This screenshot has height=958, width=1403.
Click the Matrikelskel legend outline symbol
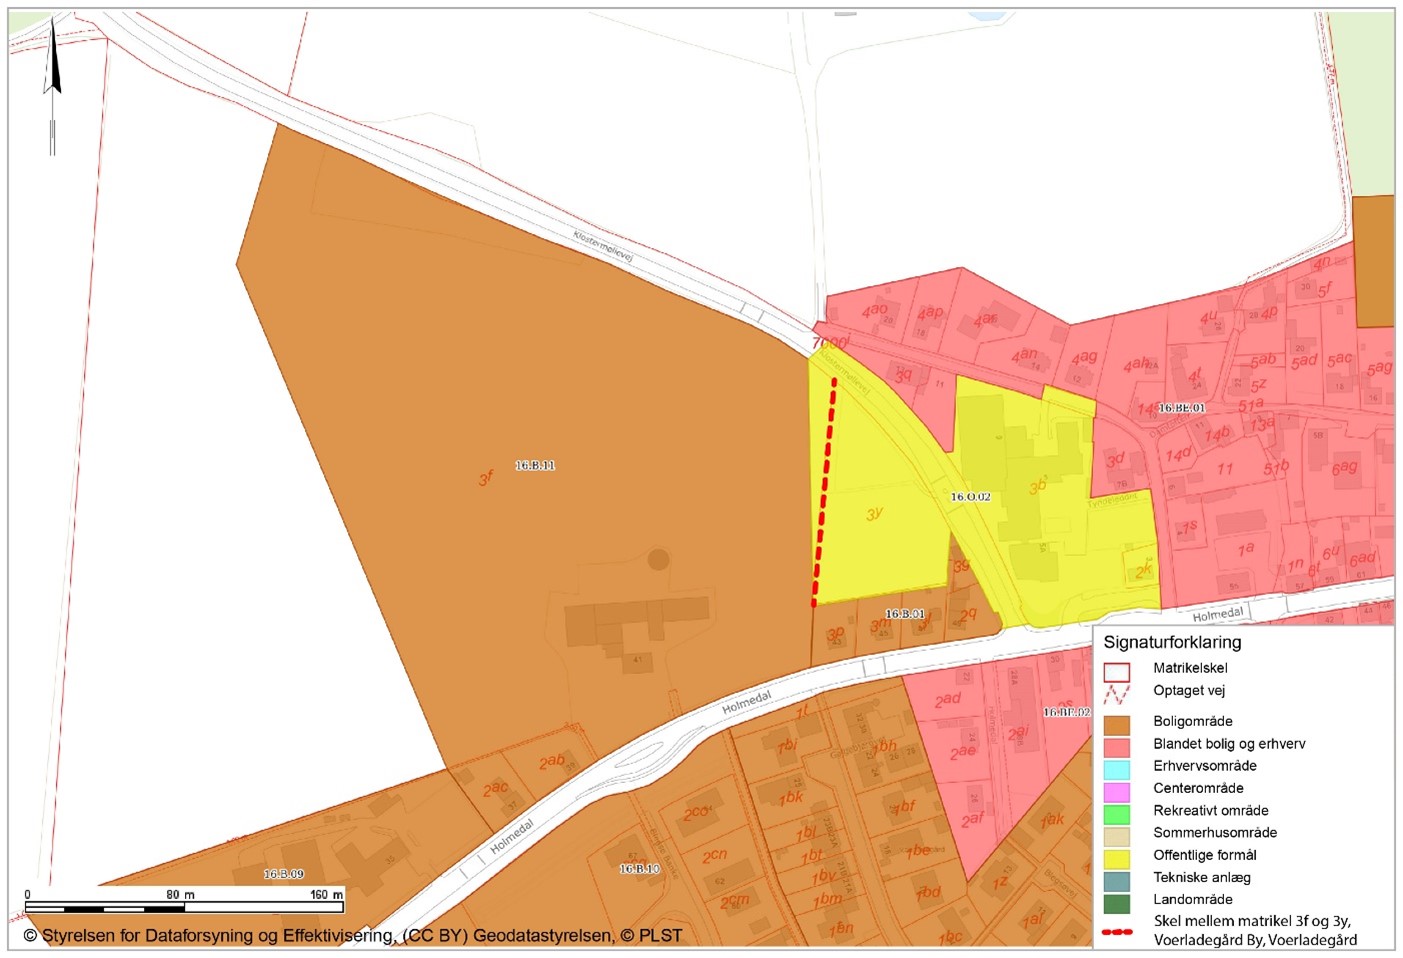click(x=1116, y=670)
